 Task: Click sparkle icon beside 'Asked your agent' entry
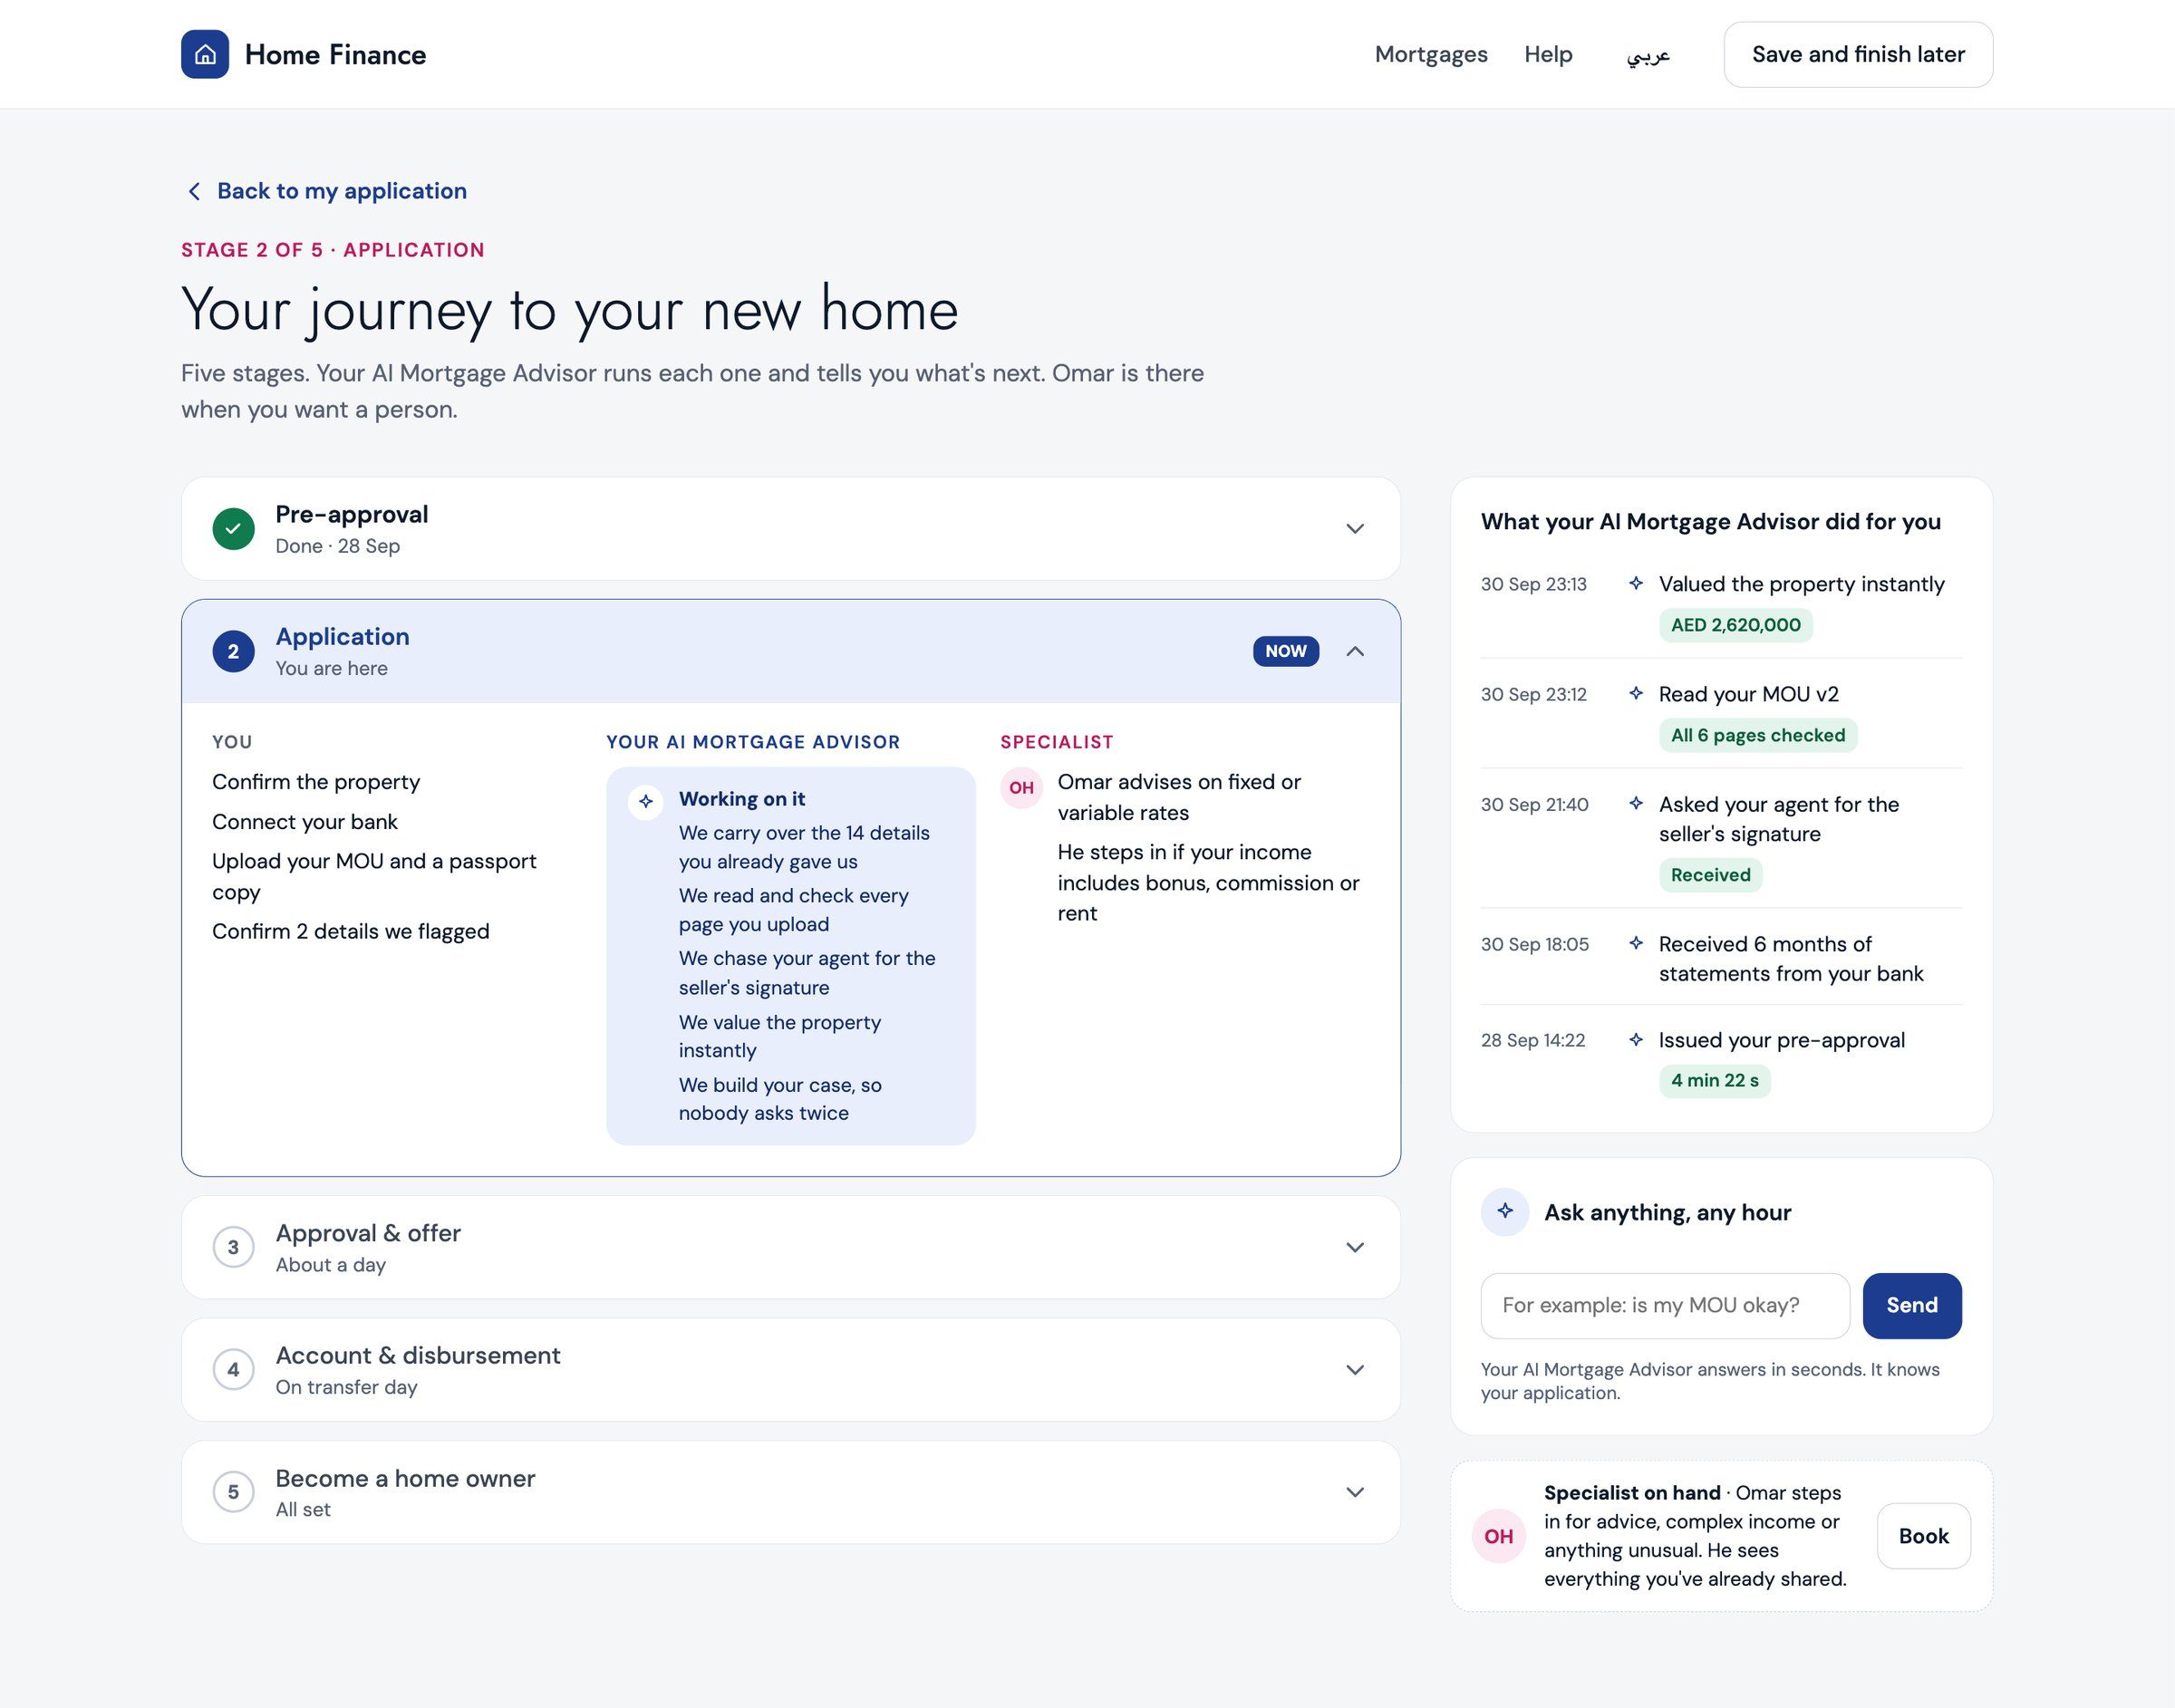point(1636,803)
